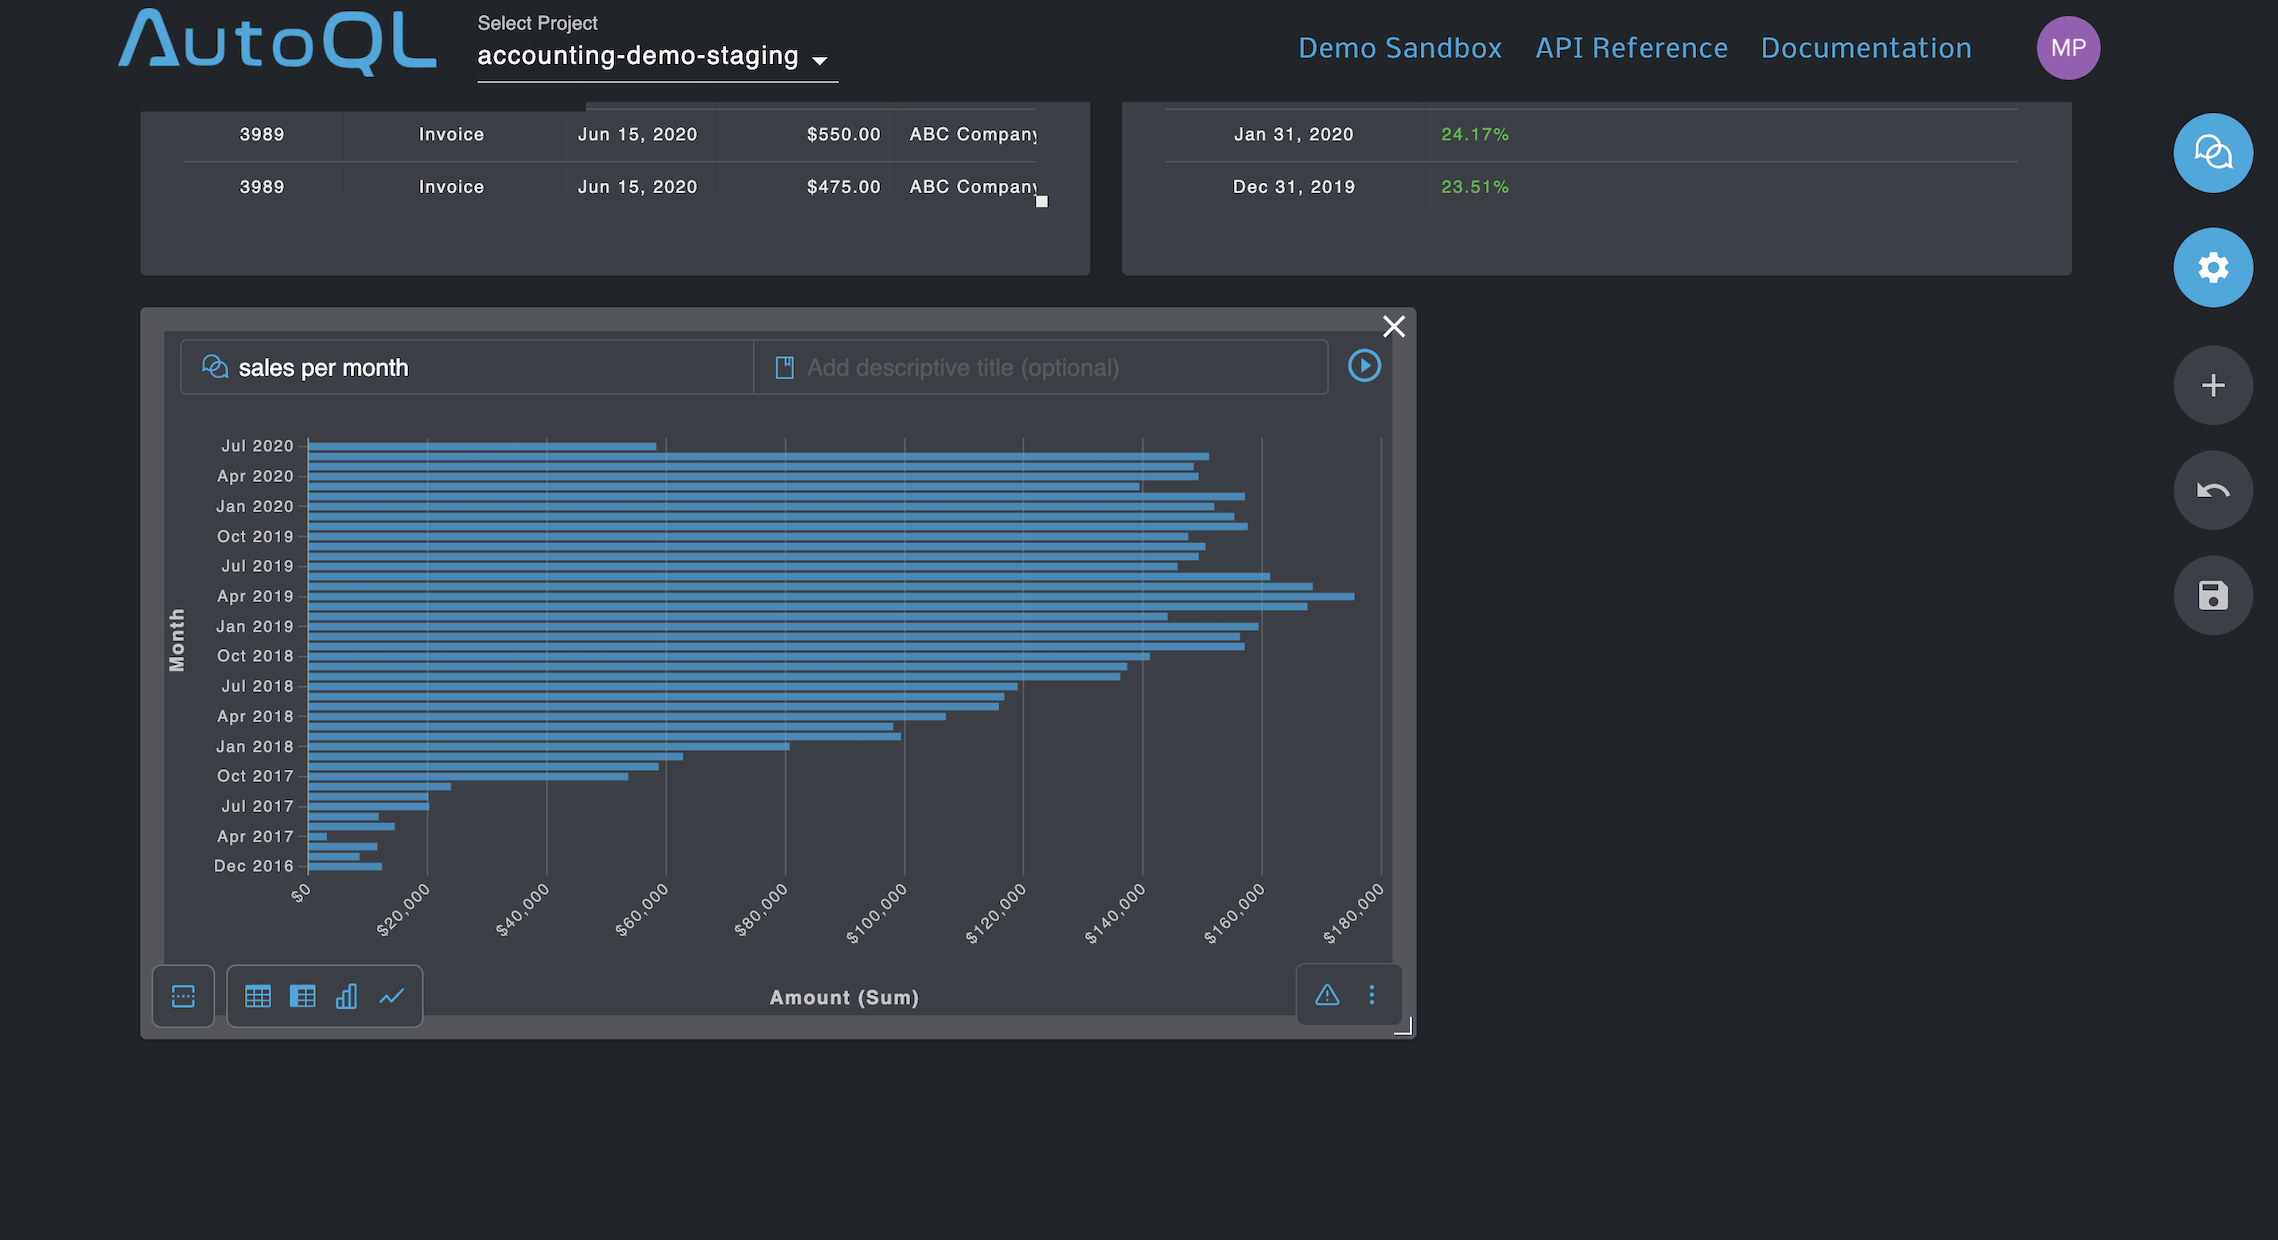The image size is (2278, 1240).
Task: Open API Reference link
Action: (1631, 48)
